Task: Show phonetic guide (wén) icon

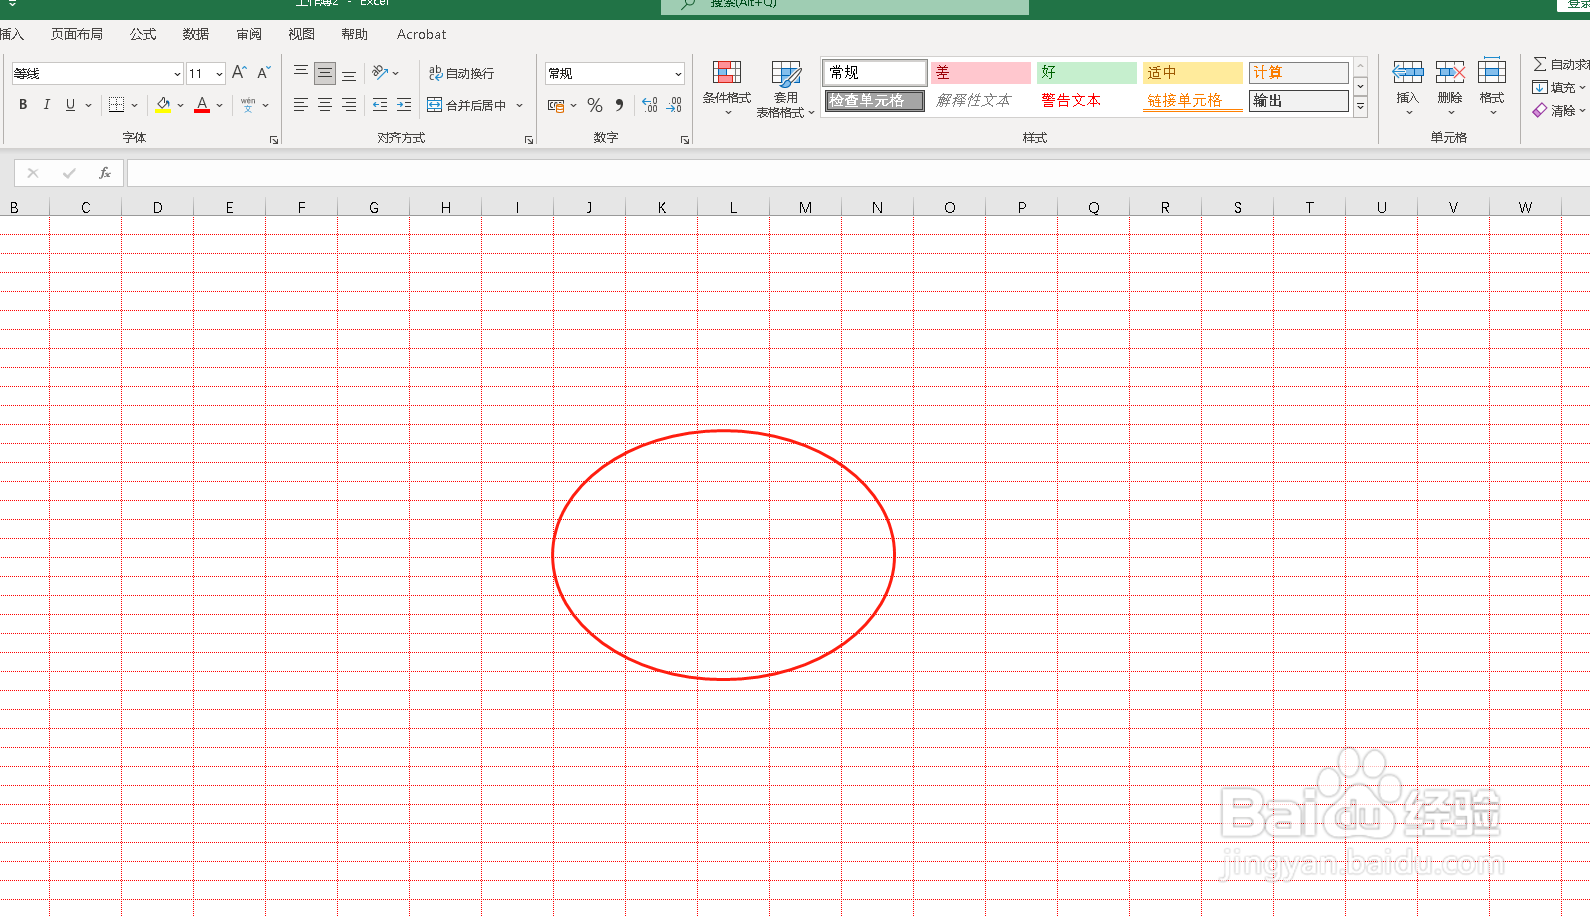Action: [248, 105]
